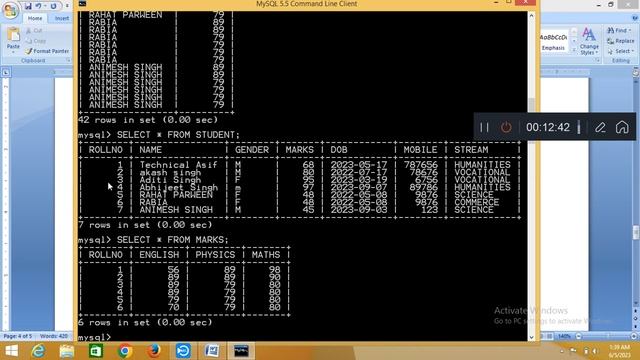The width and height of the screenshot is (640, 360).
Task: Click Cut in Word clipboard group
Action: [34, 31]
